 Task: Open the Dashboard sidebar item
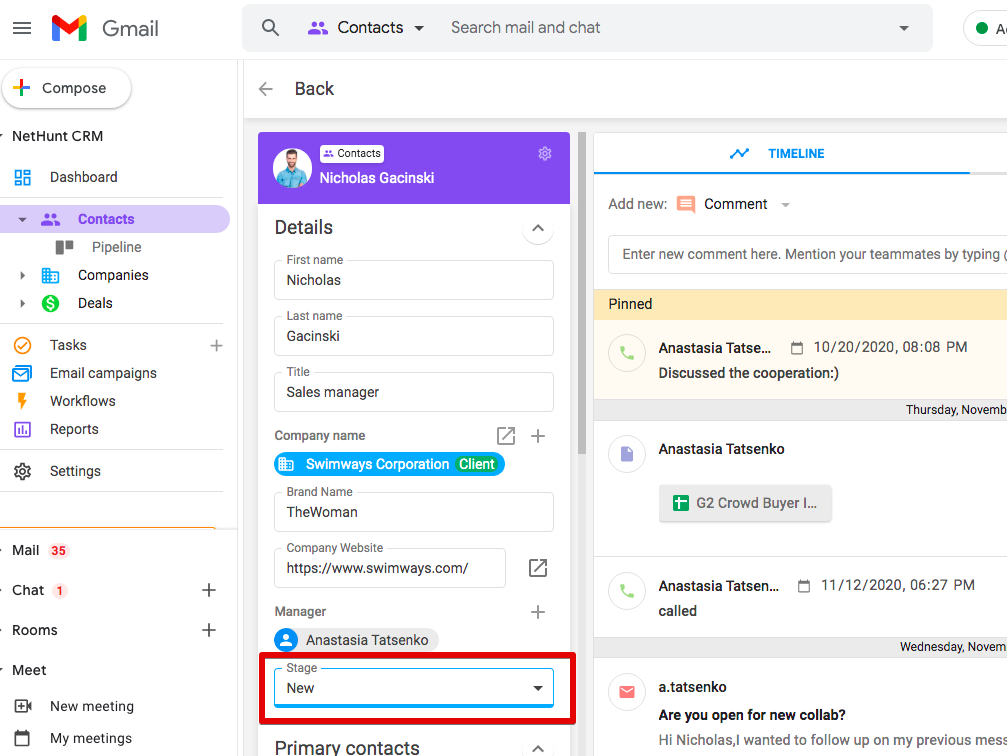pyautogui.click(x=83, y=177)
